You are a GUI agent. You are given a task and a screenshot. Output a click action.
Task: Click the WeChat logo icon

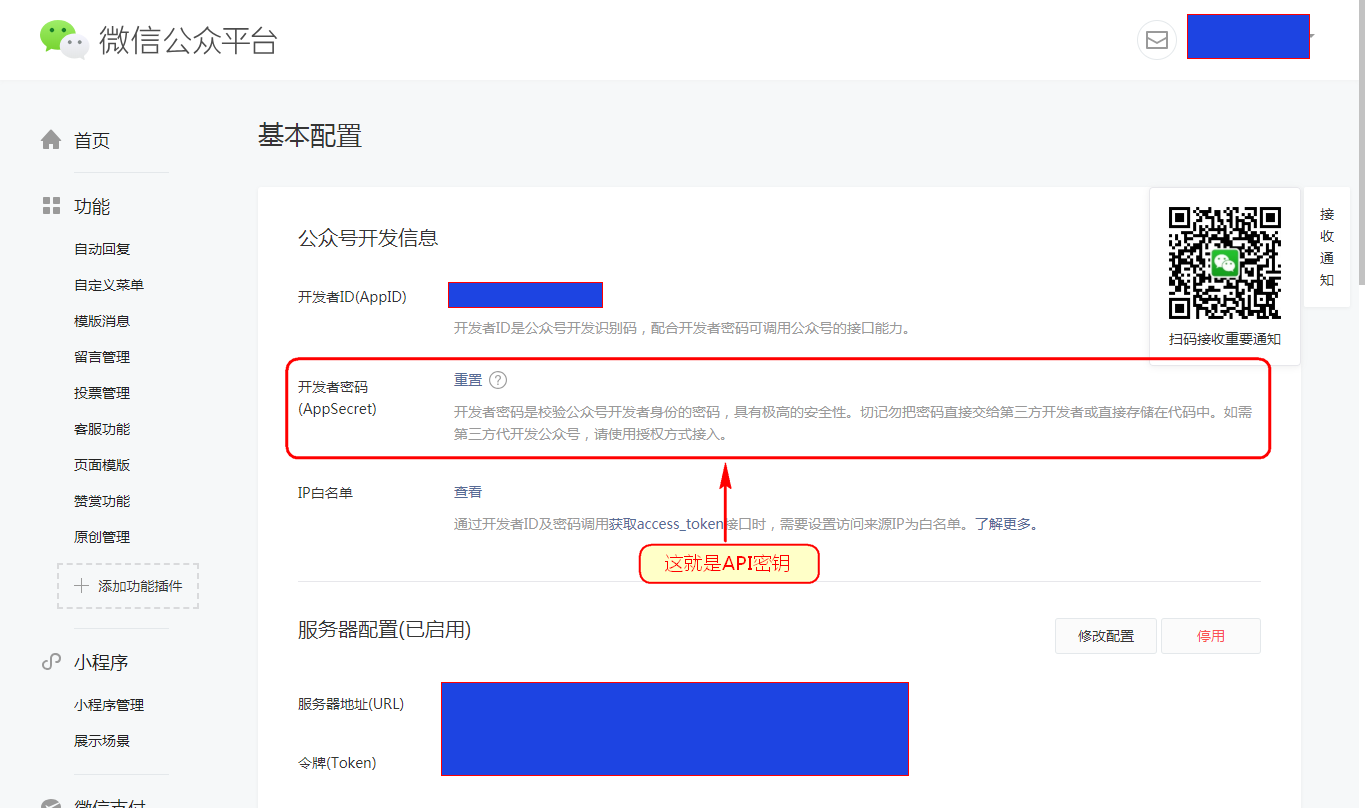click(x=64, y=39)
